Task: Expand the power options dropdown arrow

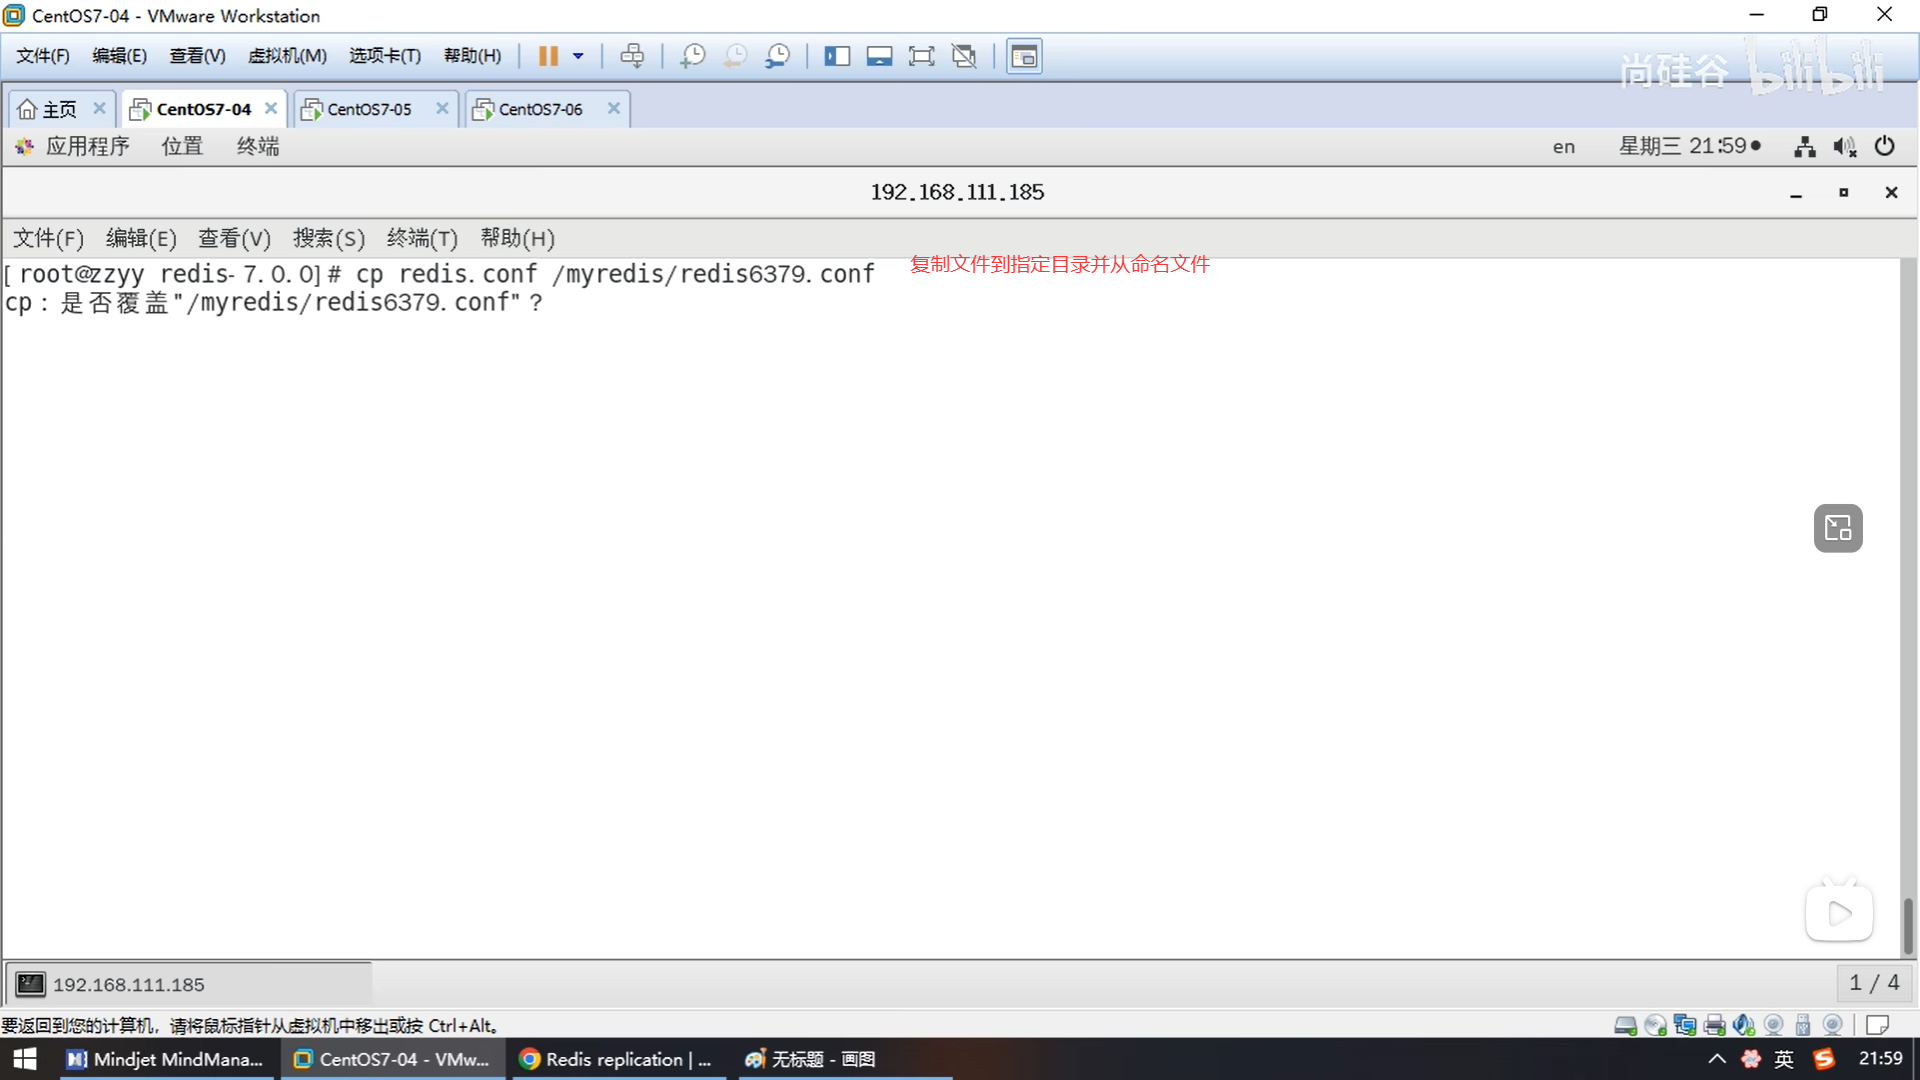Action: click(x=578, y=56)
